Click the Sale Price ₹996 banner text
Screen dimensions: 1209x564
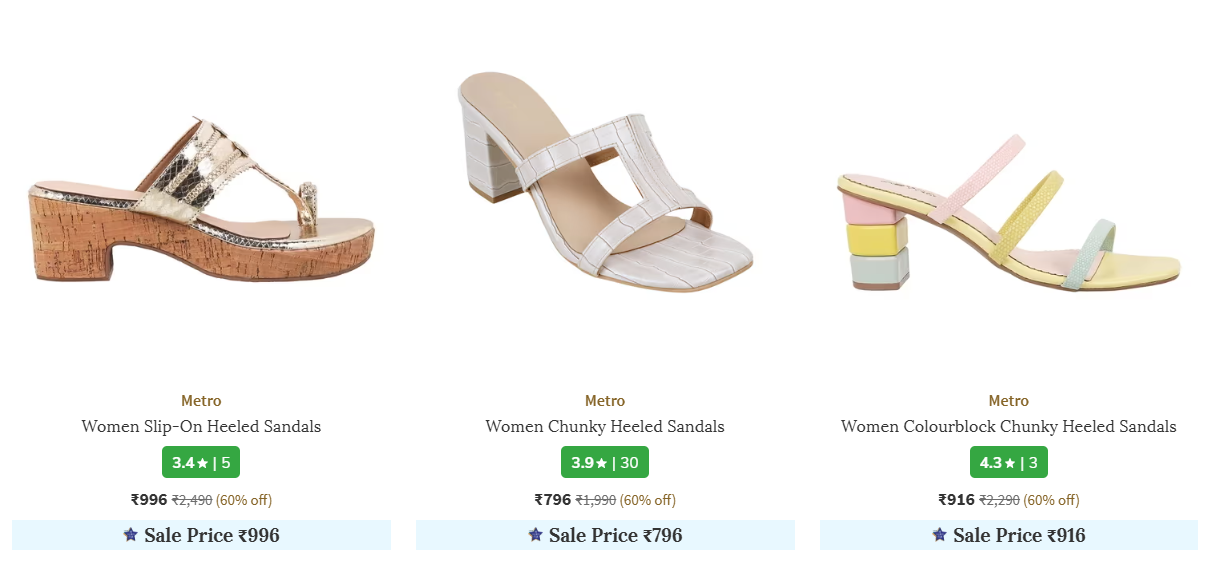pyautogui.click(x=212, y=535)
